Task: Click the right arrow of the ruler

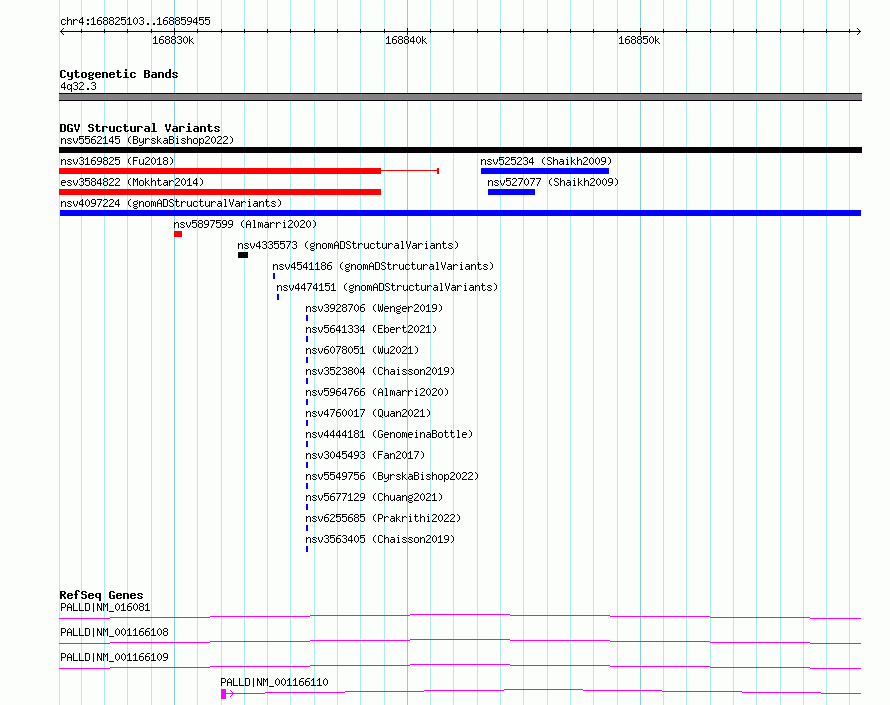Action: (858, 31)
